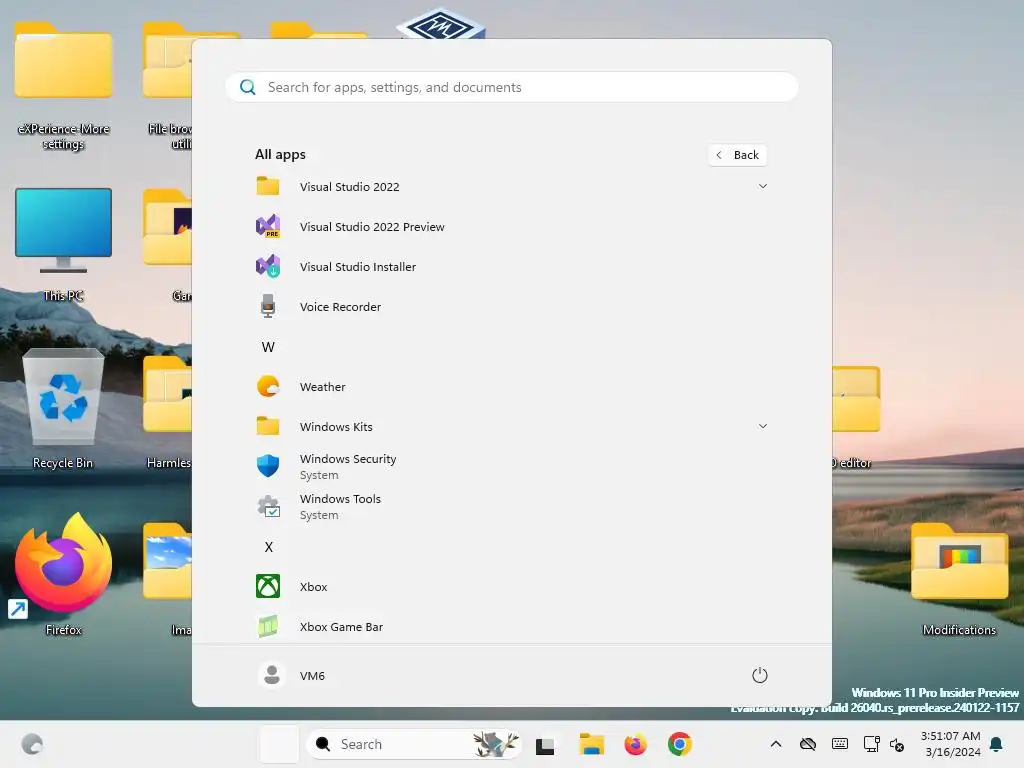The width and height of the screenshot is (1024, 768).
Task: Open Voice Recorder list entry text
Action: 340,306
